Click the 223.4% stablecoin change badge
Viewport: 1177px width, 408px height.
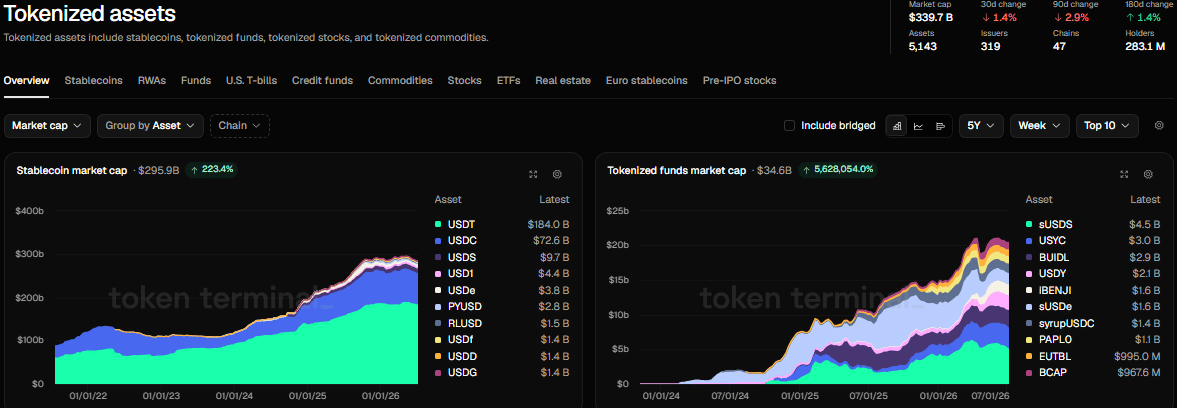coord(212,170)
